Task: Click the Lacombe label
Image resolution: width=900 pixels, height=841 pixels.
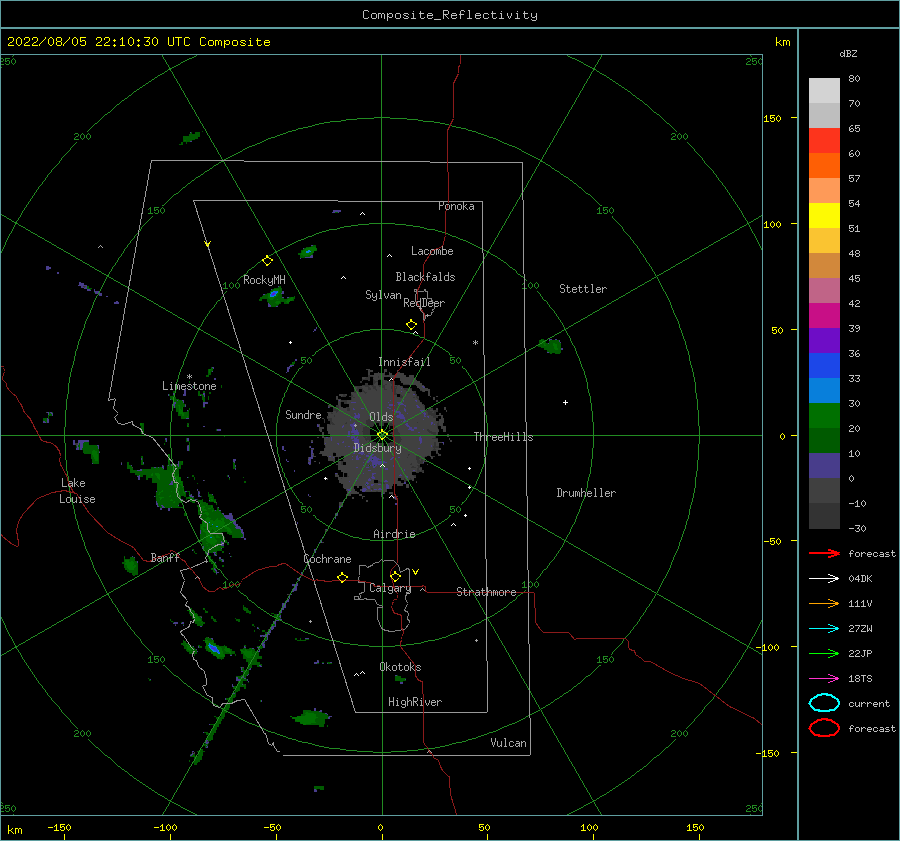Action: click(432, 251)
